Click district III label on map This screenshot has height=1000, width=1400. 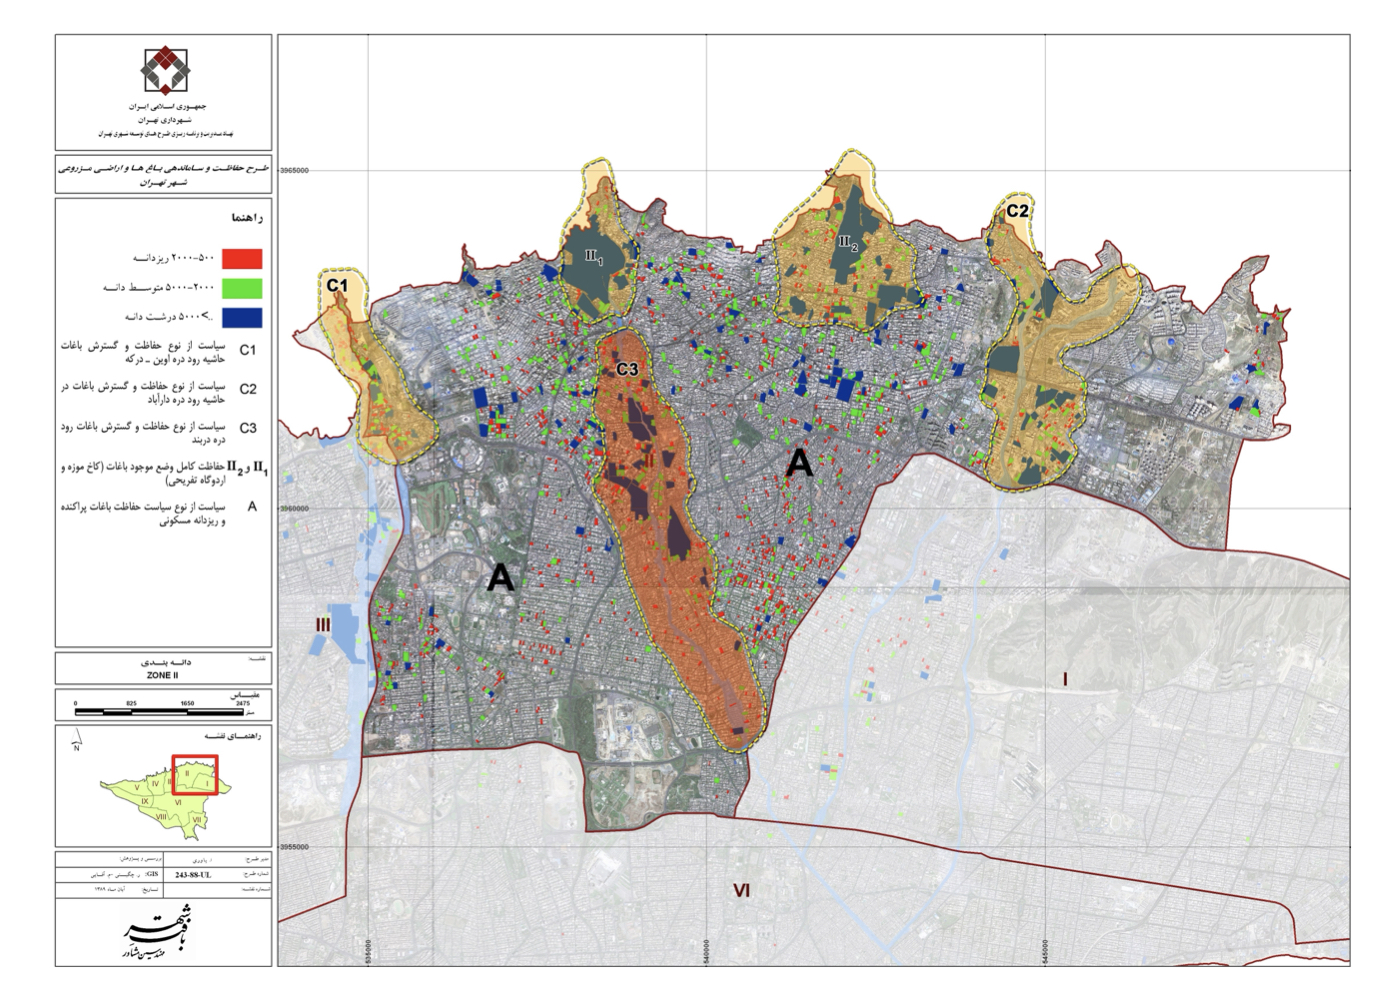point(322,625)
